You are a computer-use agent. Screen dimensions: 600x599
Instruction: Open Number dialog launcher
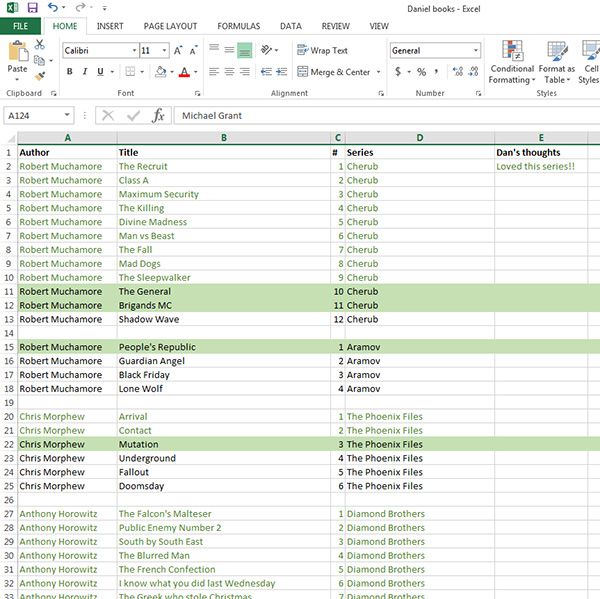pos(478,93)
